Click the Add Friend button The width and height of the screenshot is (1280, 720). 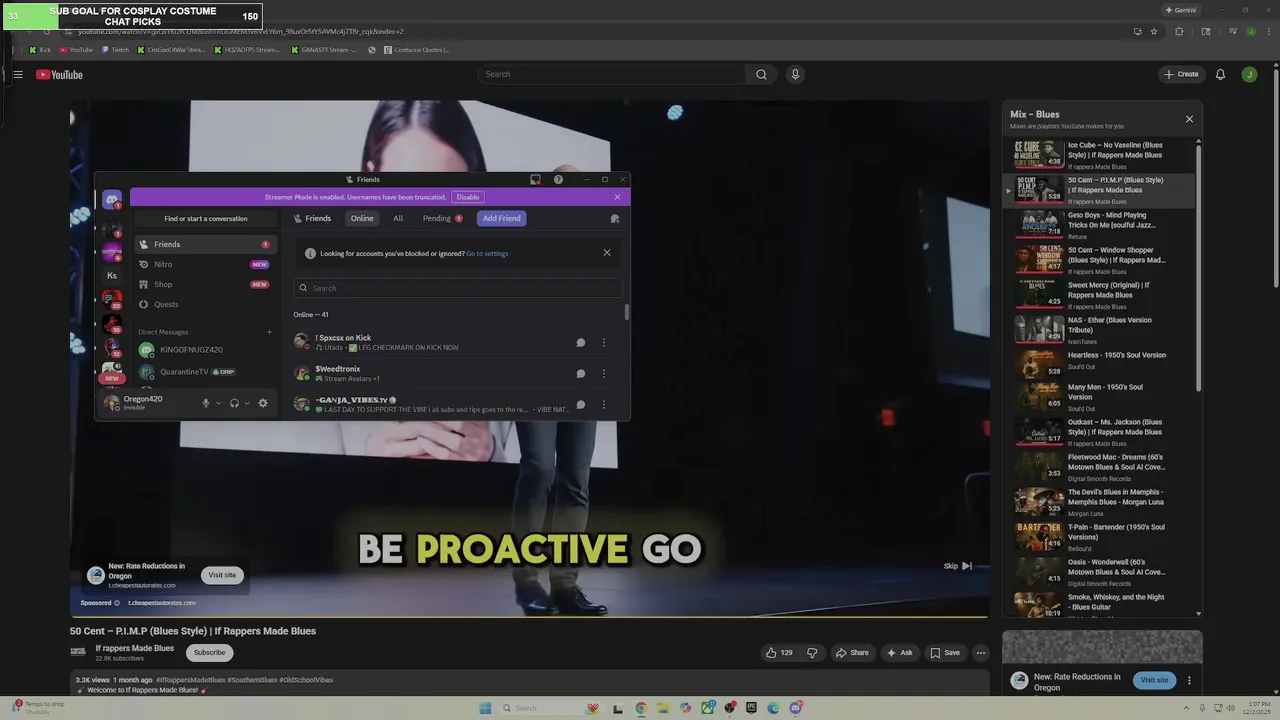point(501,218)
